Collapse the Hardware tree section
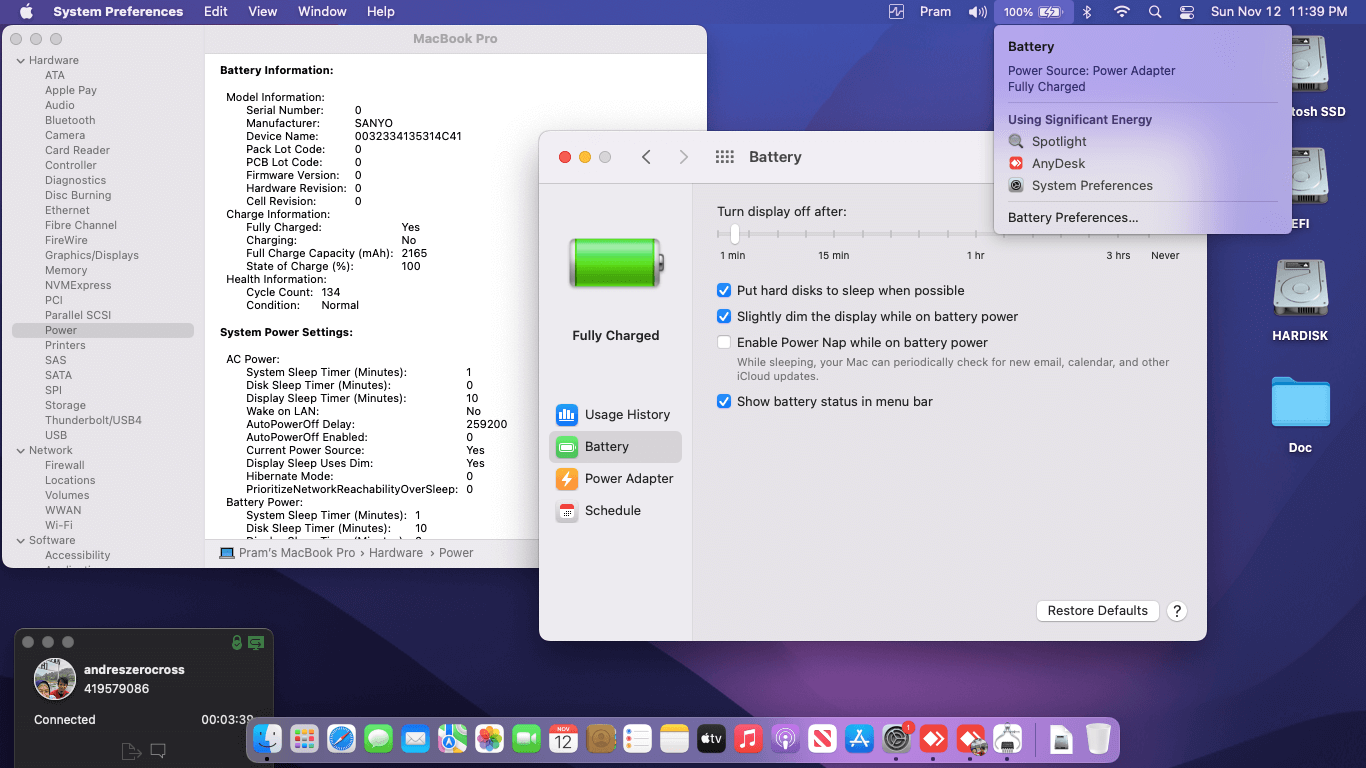The height and width of the screenshot is (768, 1366). [20, 61]
